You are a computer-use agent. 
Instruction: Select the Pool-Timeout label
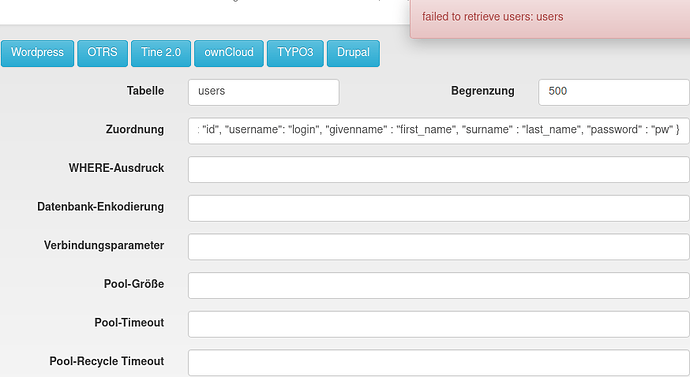(x=129, y=322)
